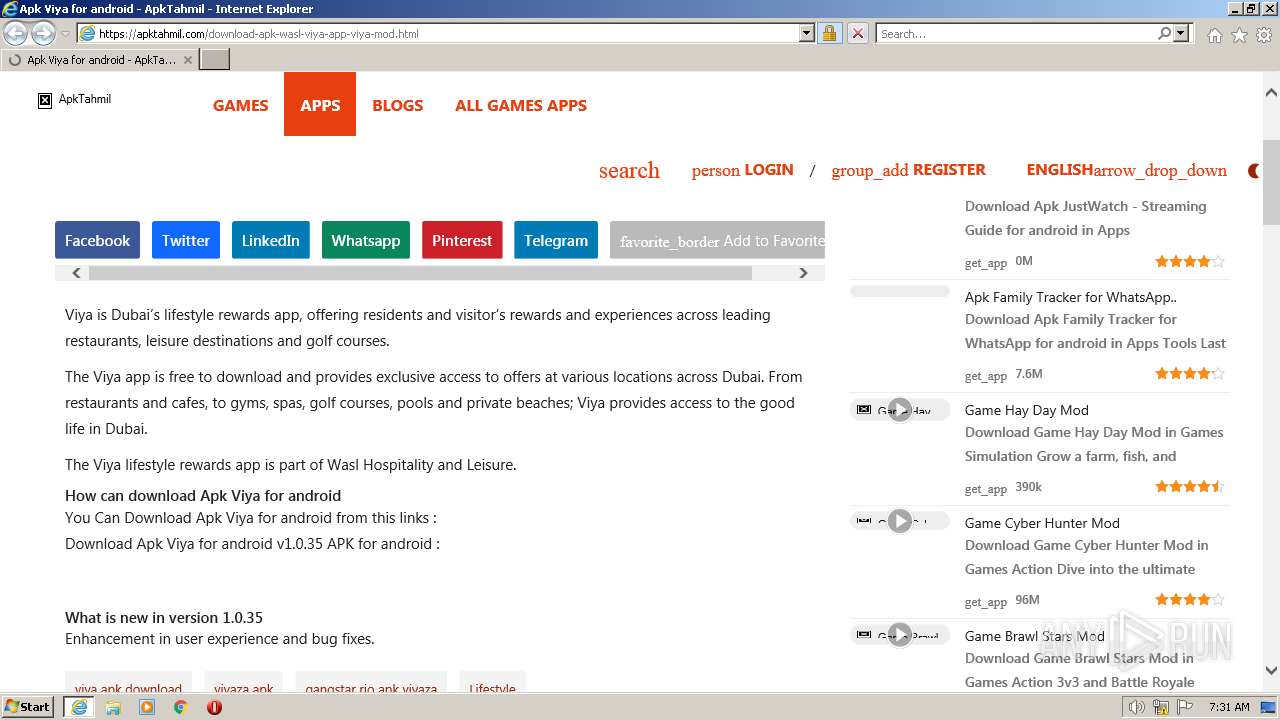Close the Apk Viya tab
The width and height of the screenshot is (1280, 720).
click(188, 60)
